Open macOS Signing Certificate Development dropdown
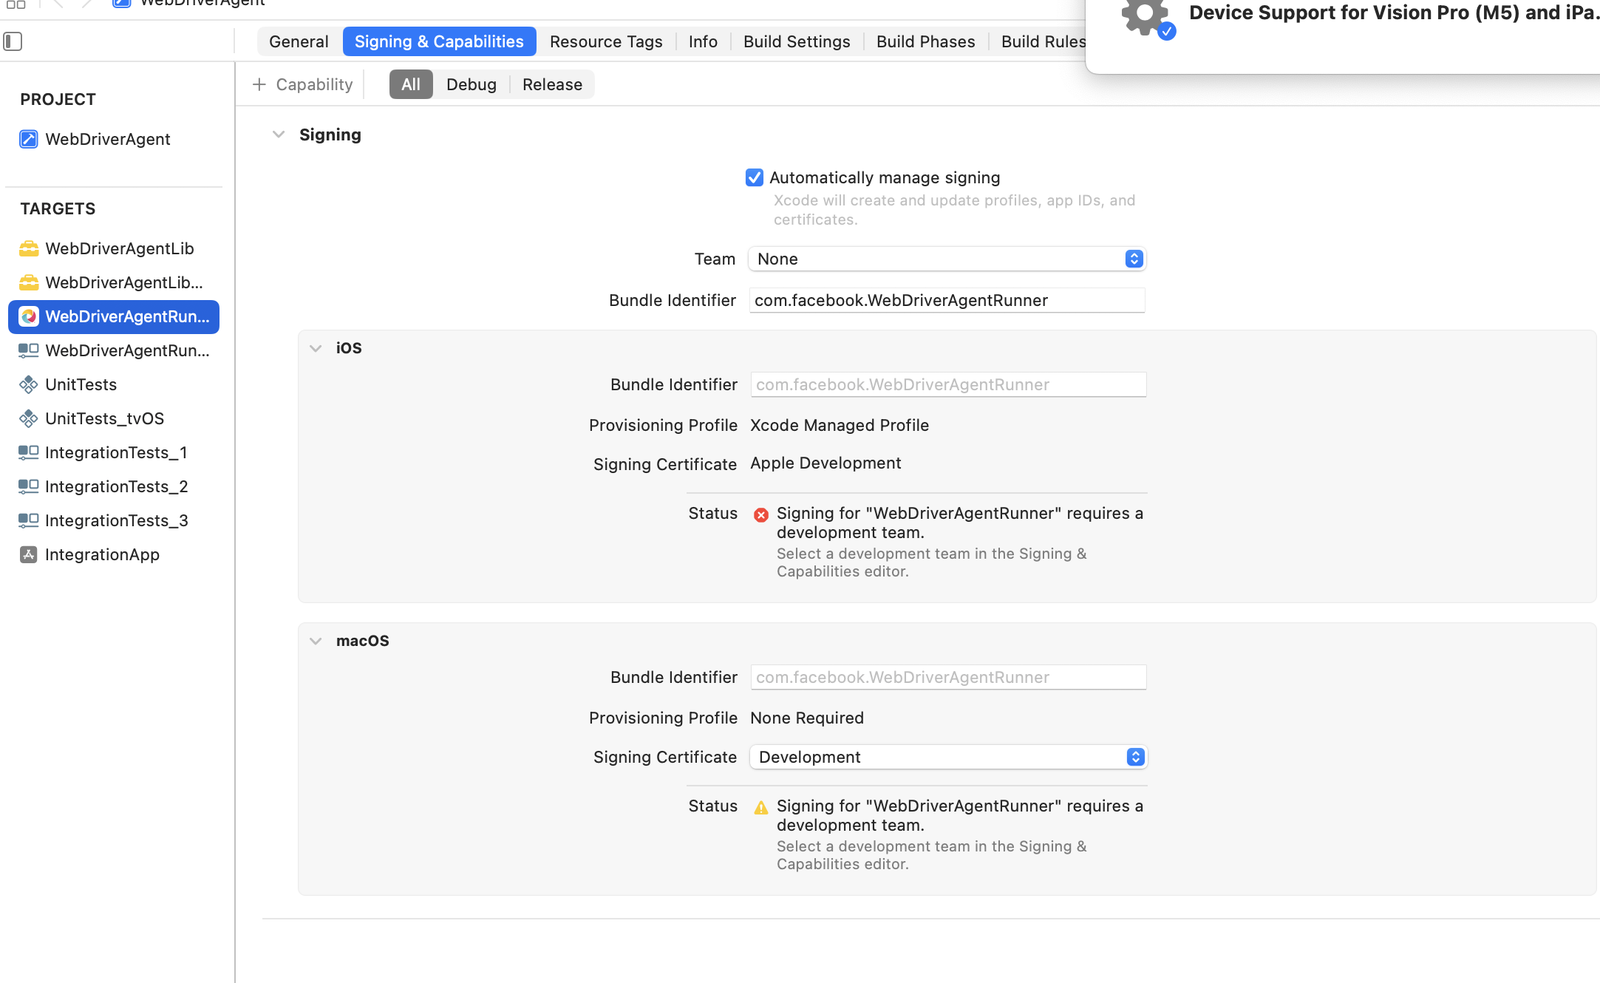 coord(948,757)
